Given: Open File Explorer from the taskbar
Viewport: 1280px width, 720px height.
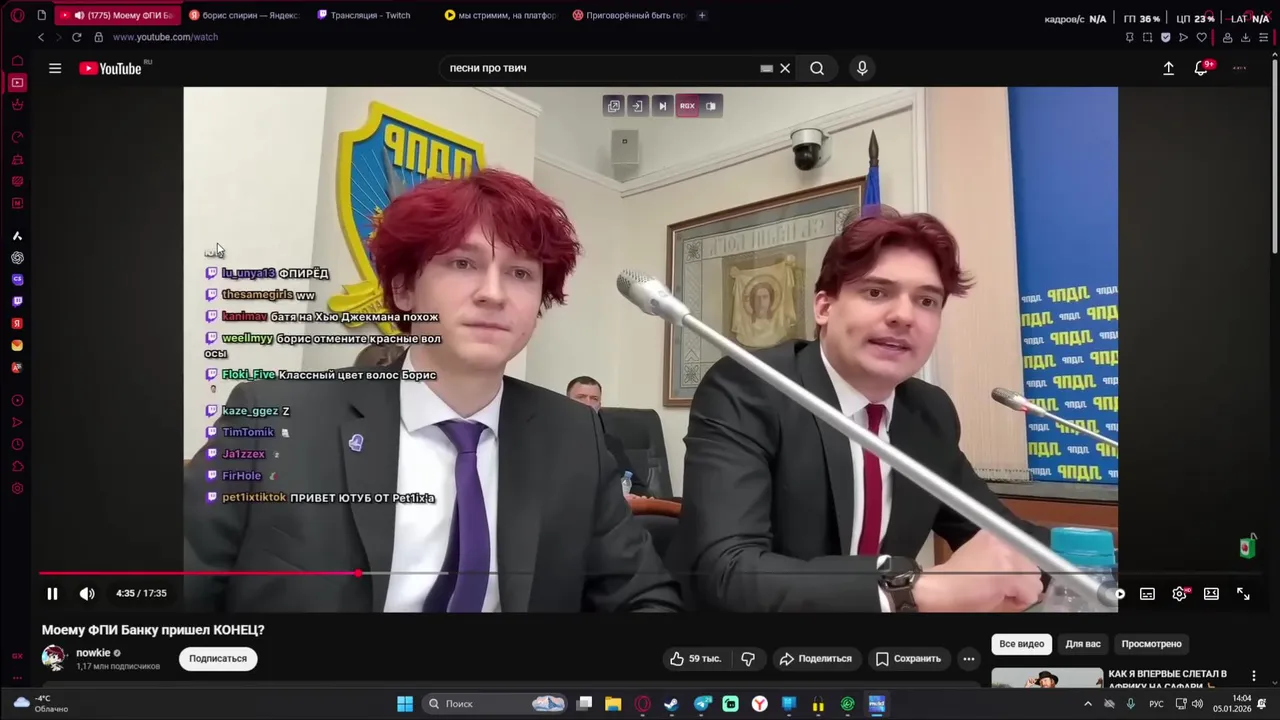Looking at the screenshot, I should (613, 704).
